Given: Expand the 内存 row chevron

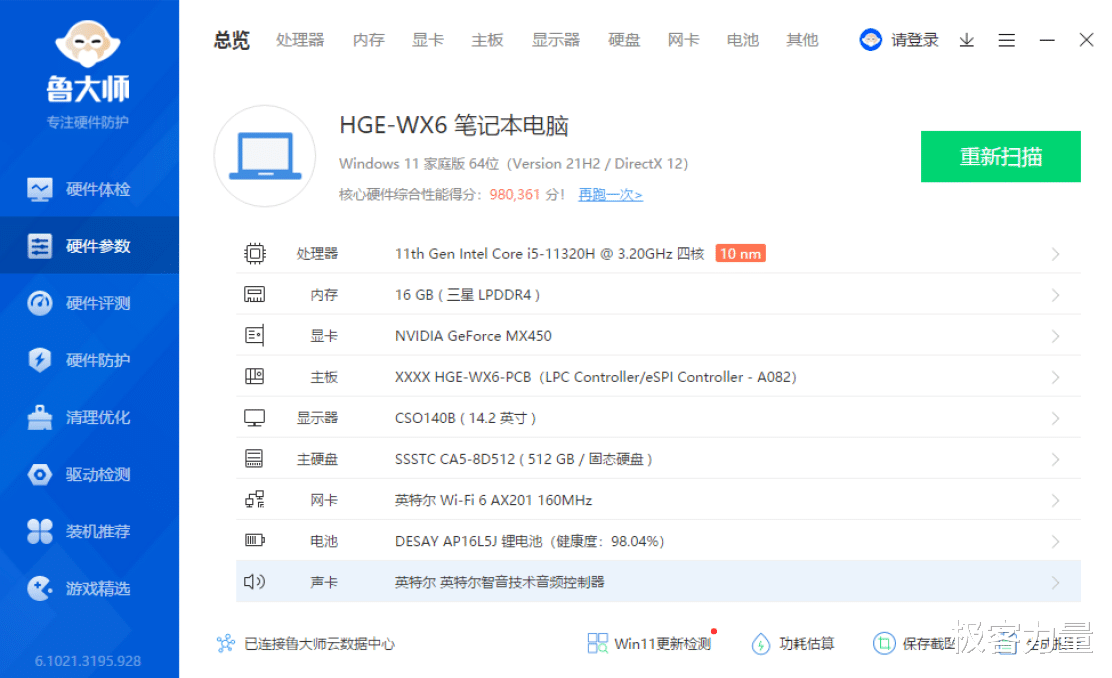Looking at the screenshot, I should click(1055, 295).
